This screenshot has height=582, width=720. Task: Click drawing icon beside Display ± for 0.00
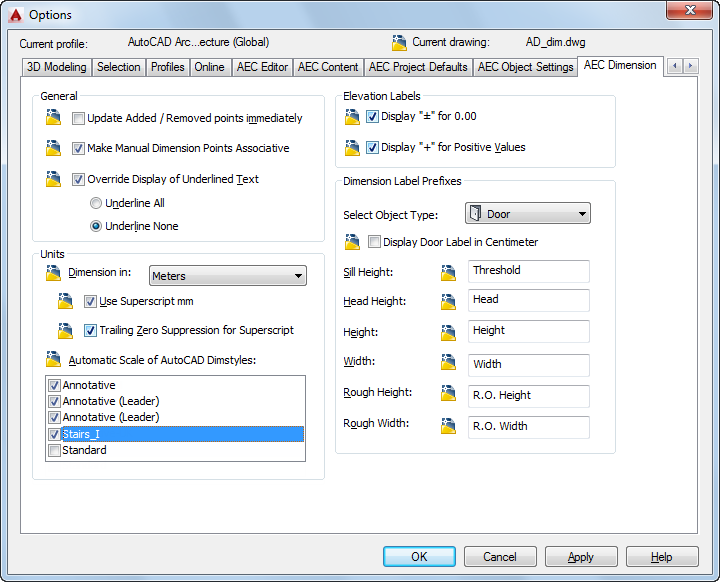point(352,117)
